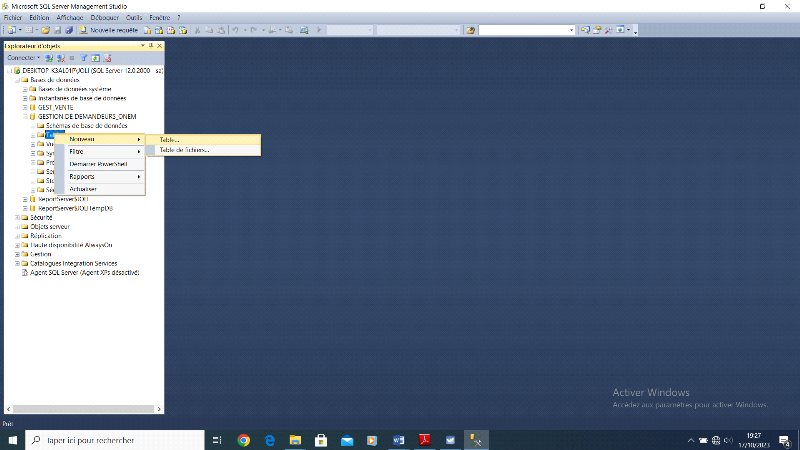Choose Démarrer PowerShell in context menu
800x450 pixels.
(99, 164)
